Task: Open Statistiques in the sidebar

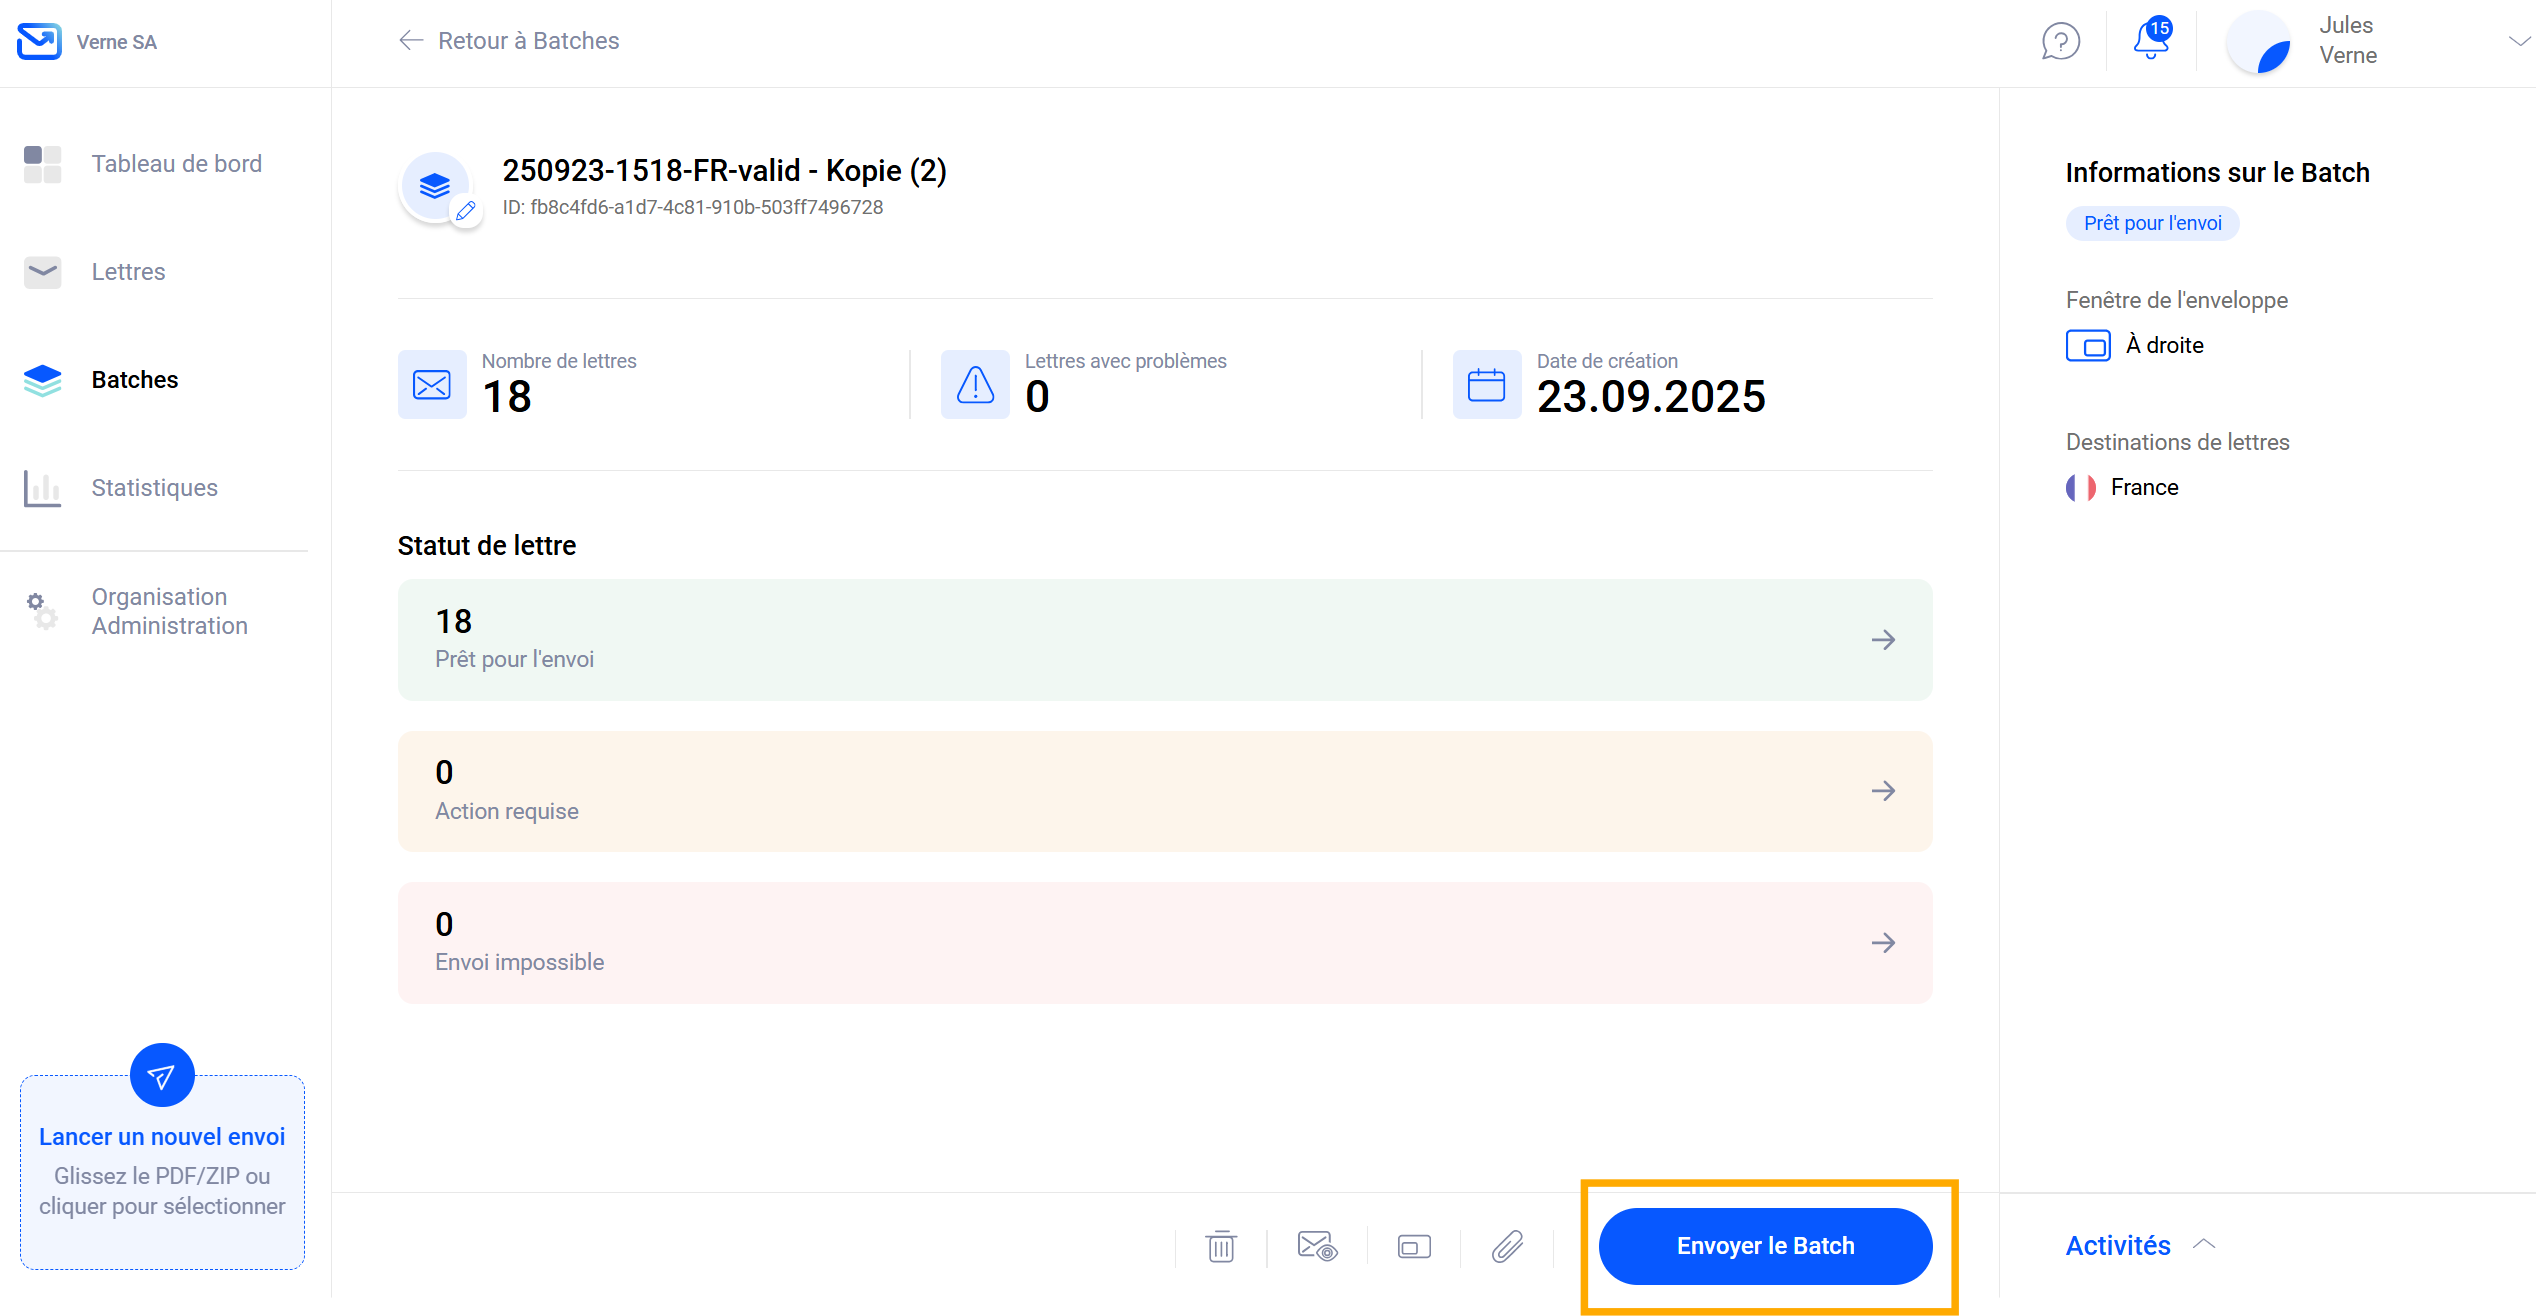Action: [x=154, y=488]
